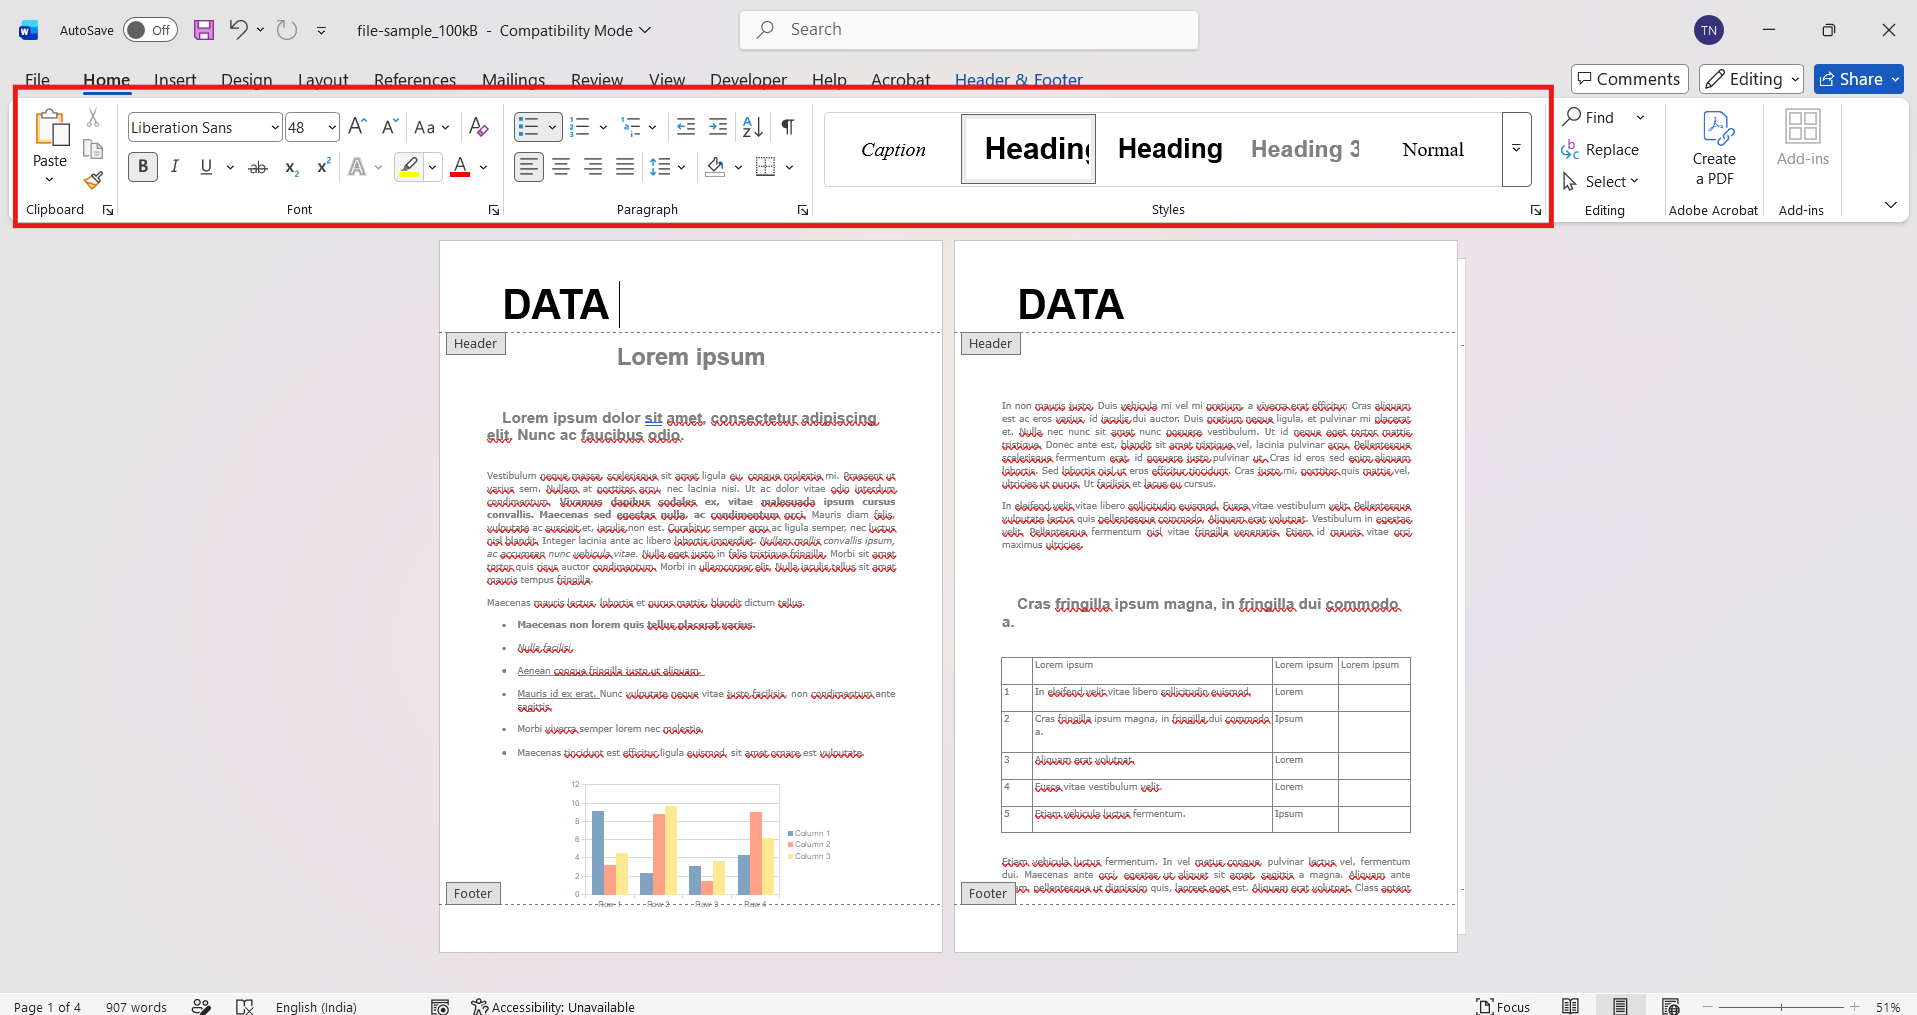Click the Paste clipboard icon
The image size is (1917, 1015).
[50, 128]
